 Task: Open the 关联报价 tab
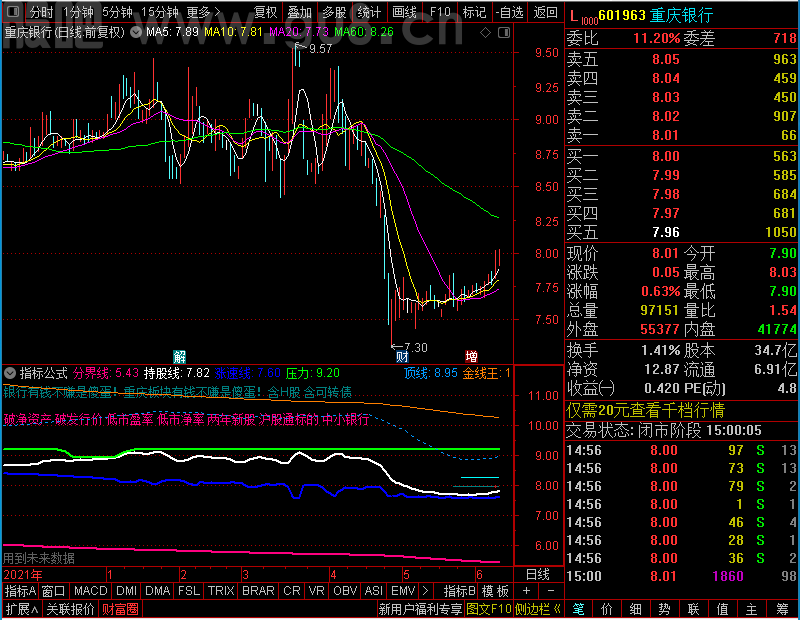coord(70,609)
